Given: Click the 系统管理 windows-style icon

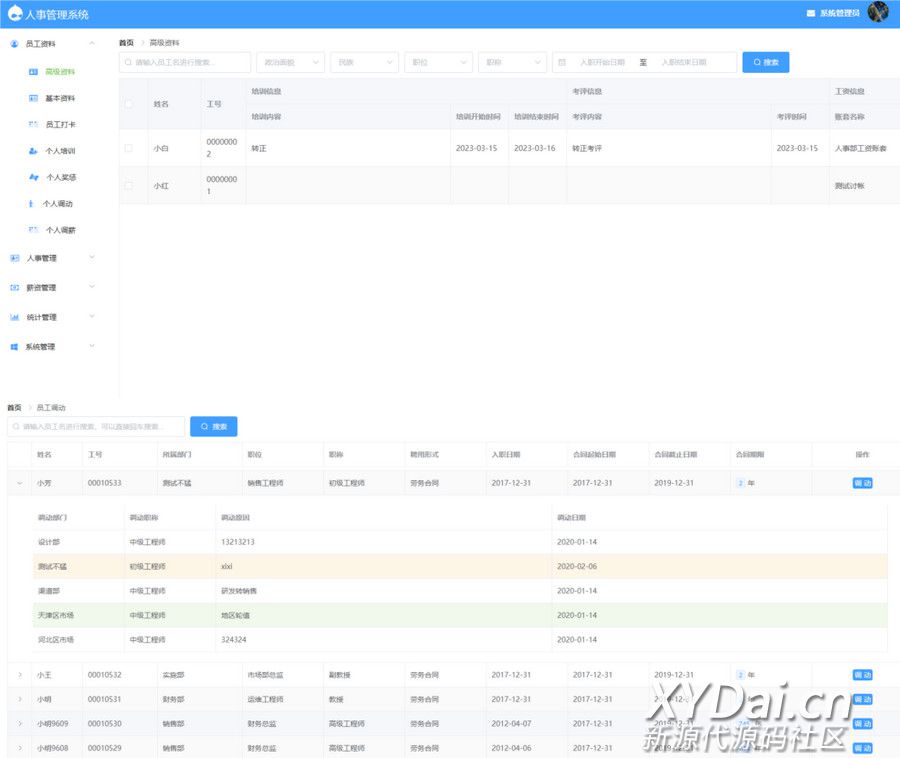Looking at the screenshot, I should (x=14, y=347).
